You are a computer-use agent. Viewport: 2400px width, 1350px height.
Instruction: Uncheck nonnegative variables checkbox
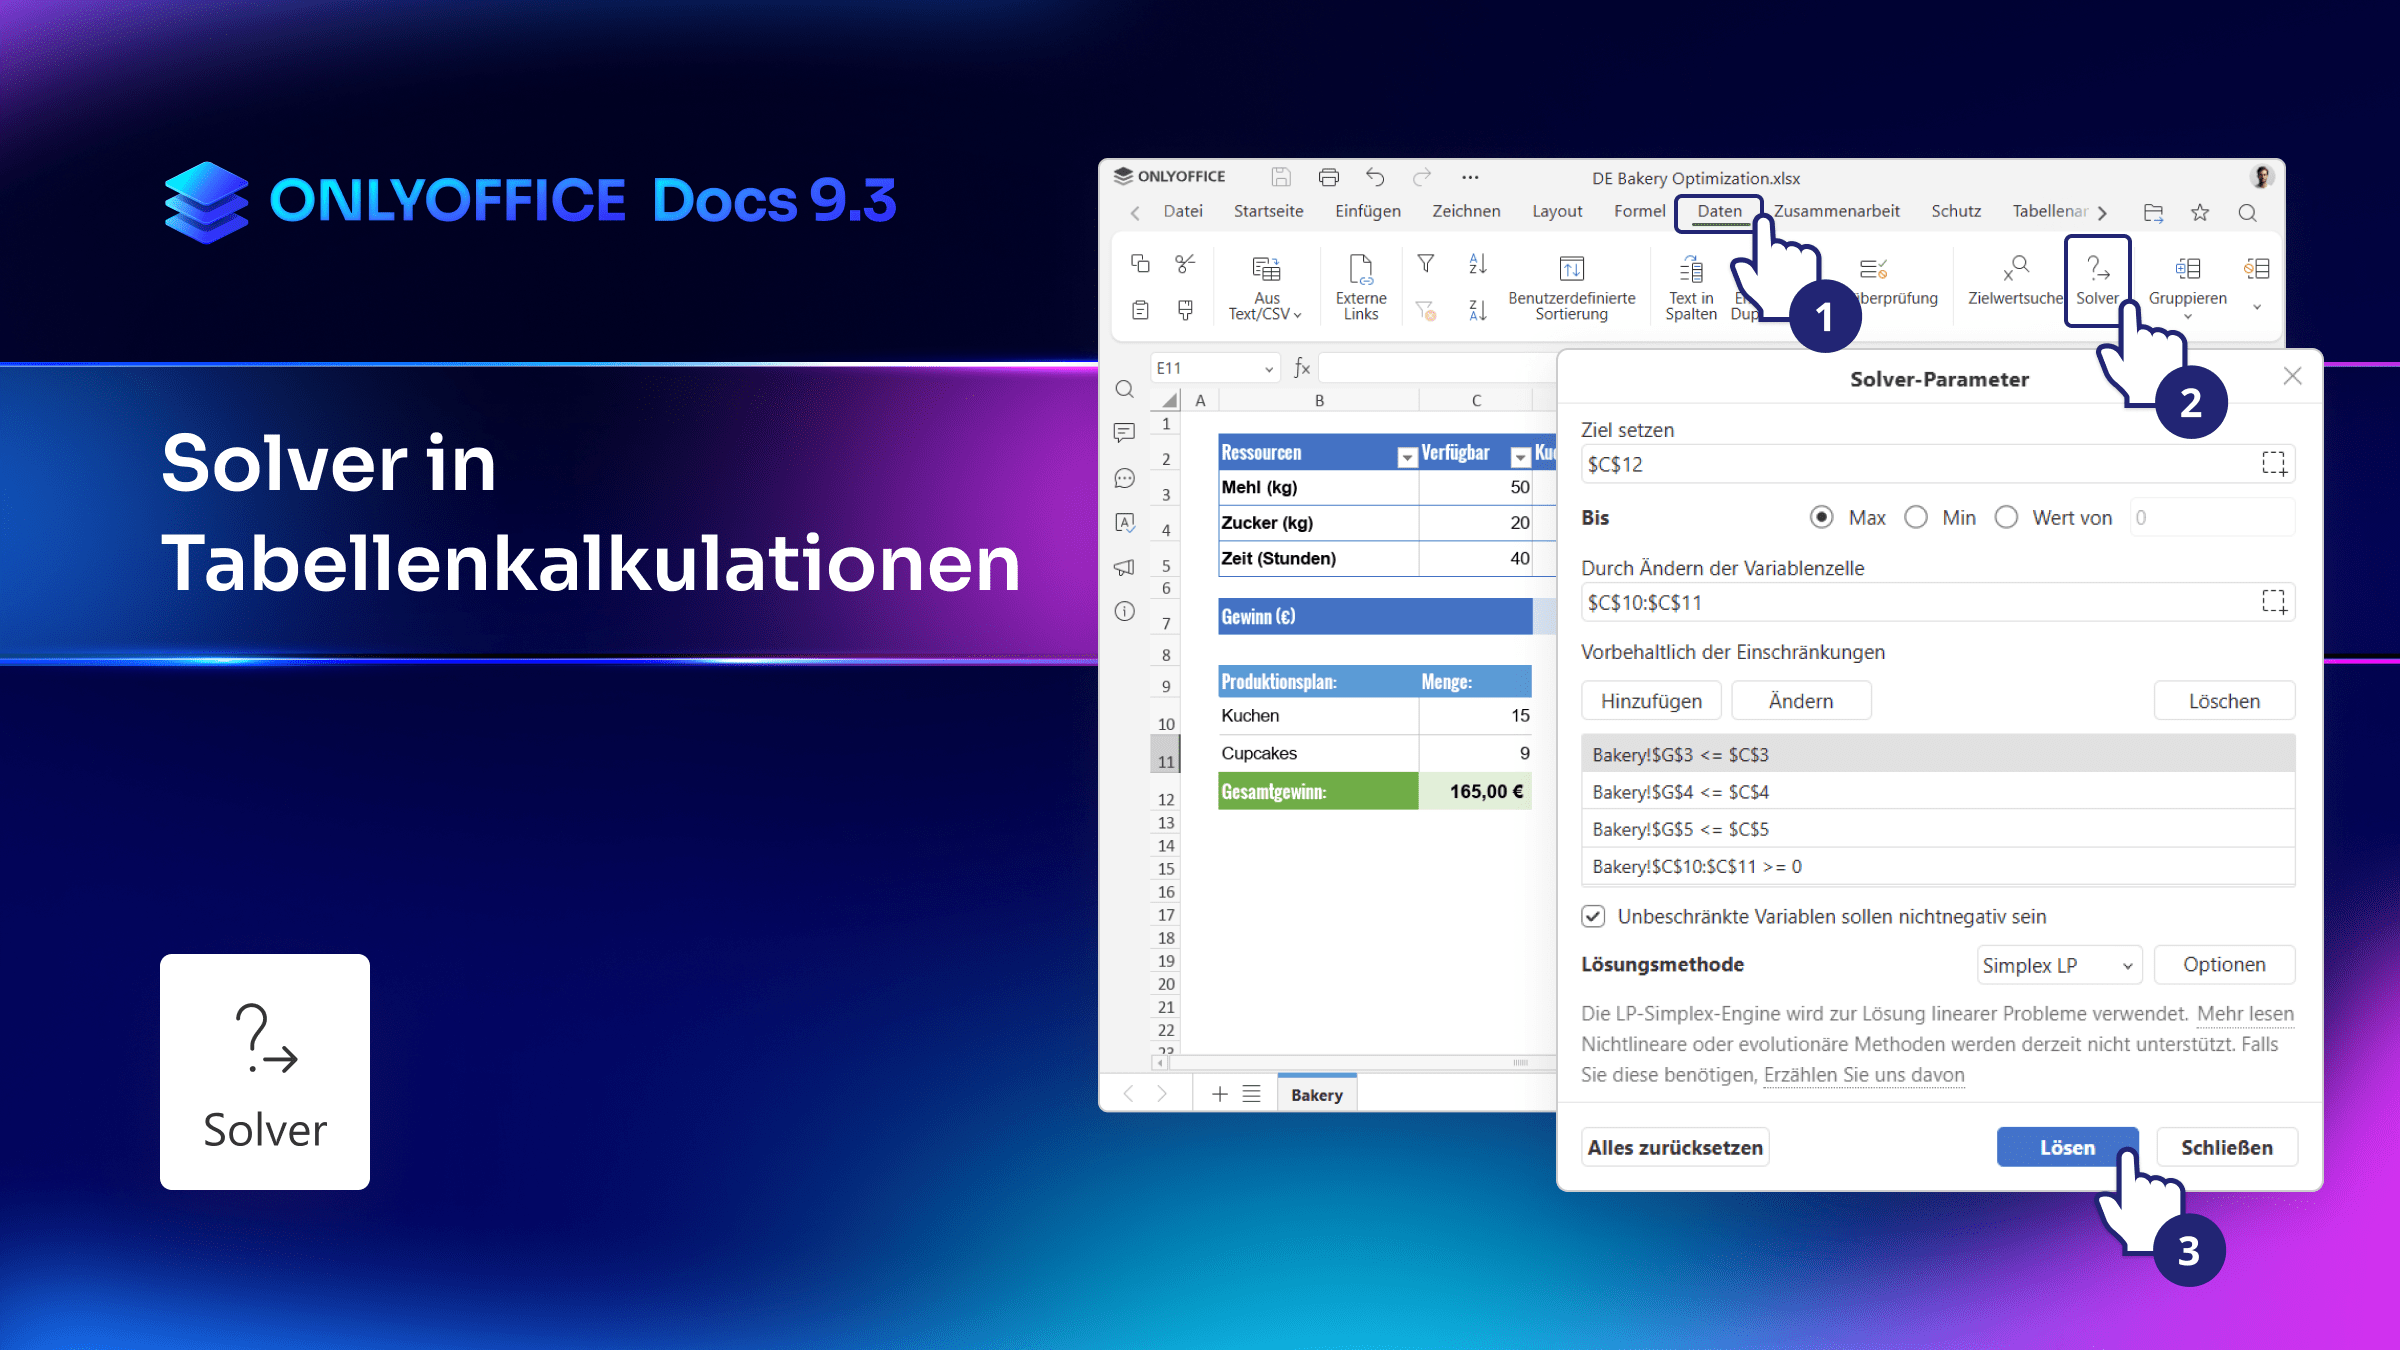point(1593,916)
